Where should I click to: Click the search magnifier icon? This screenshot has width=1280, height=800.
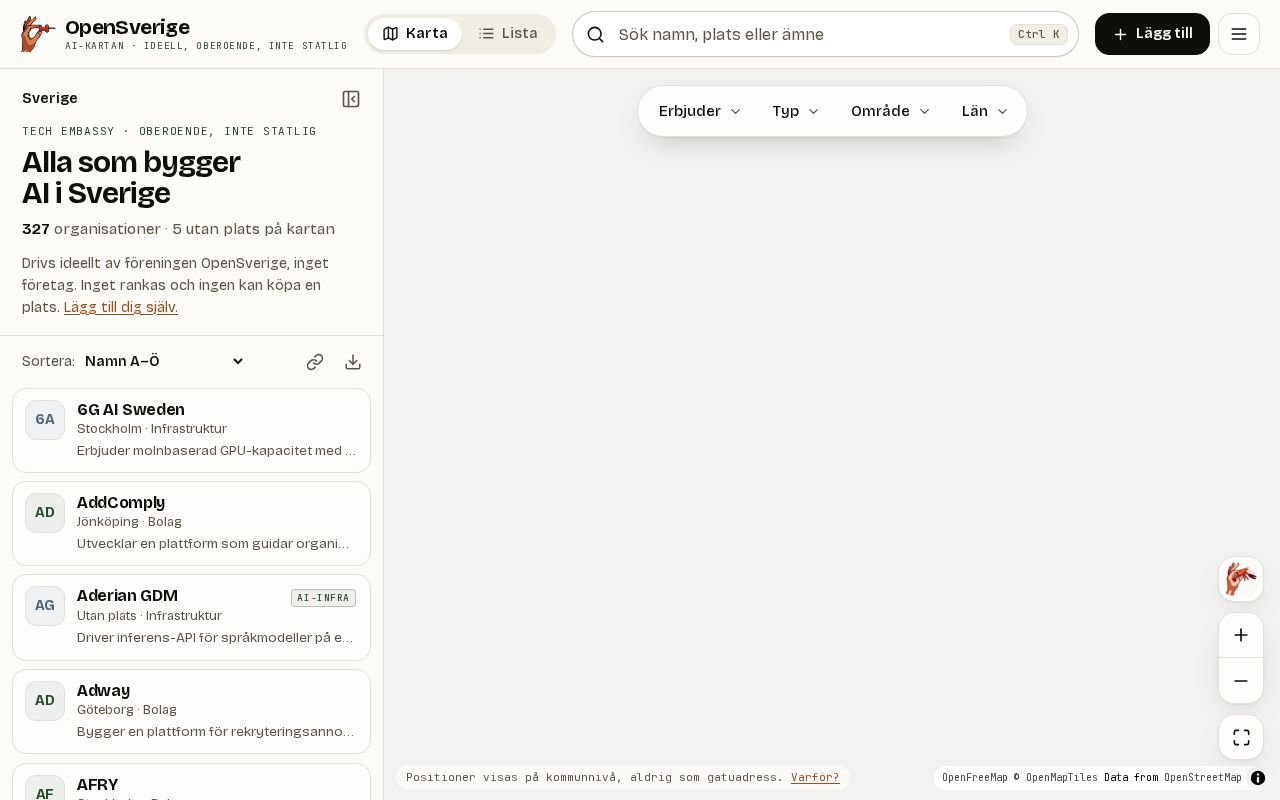pos(595,34)
